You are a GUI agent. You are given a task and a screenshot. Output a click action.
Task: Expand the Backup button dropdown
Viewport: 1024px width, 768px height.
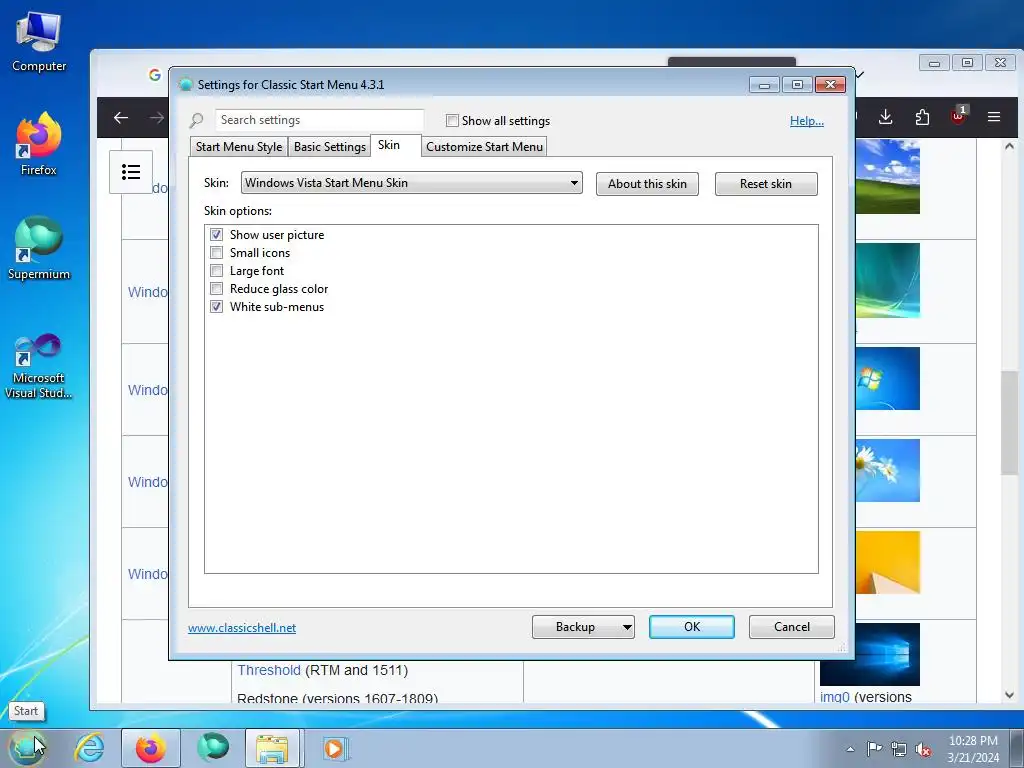[626, 627]
